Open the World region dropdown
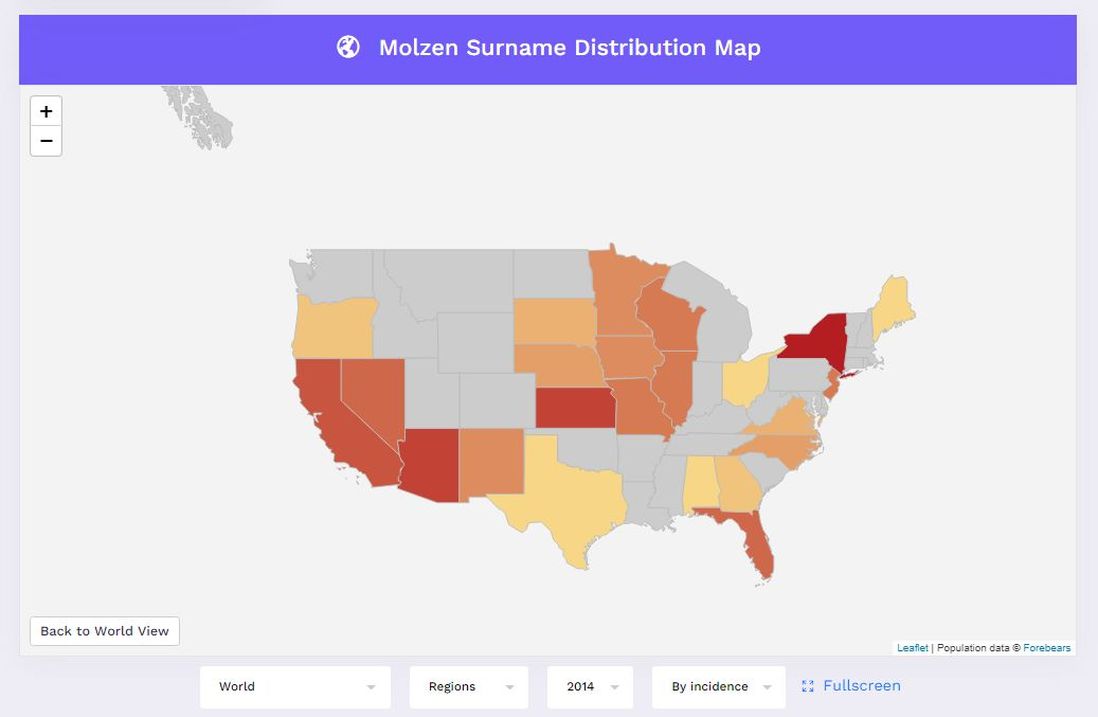The image size is (1098, 717). [294, 687]
